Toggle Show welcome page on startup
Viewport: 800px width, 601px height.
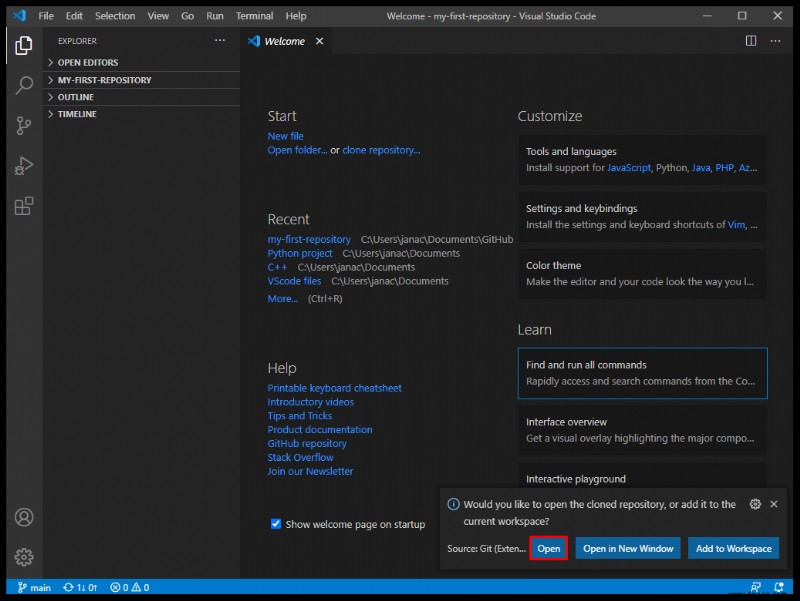pyautogui.click(x=276, y=524)
